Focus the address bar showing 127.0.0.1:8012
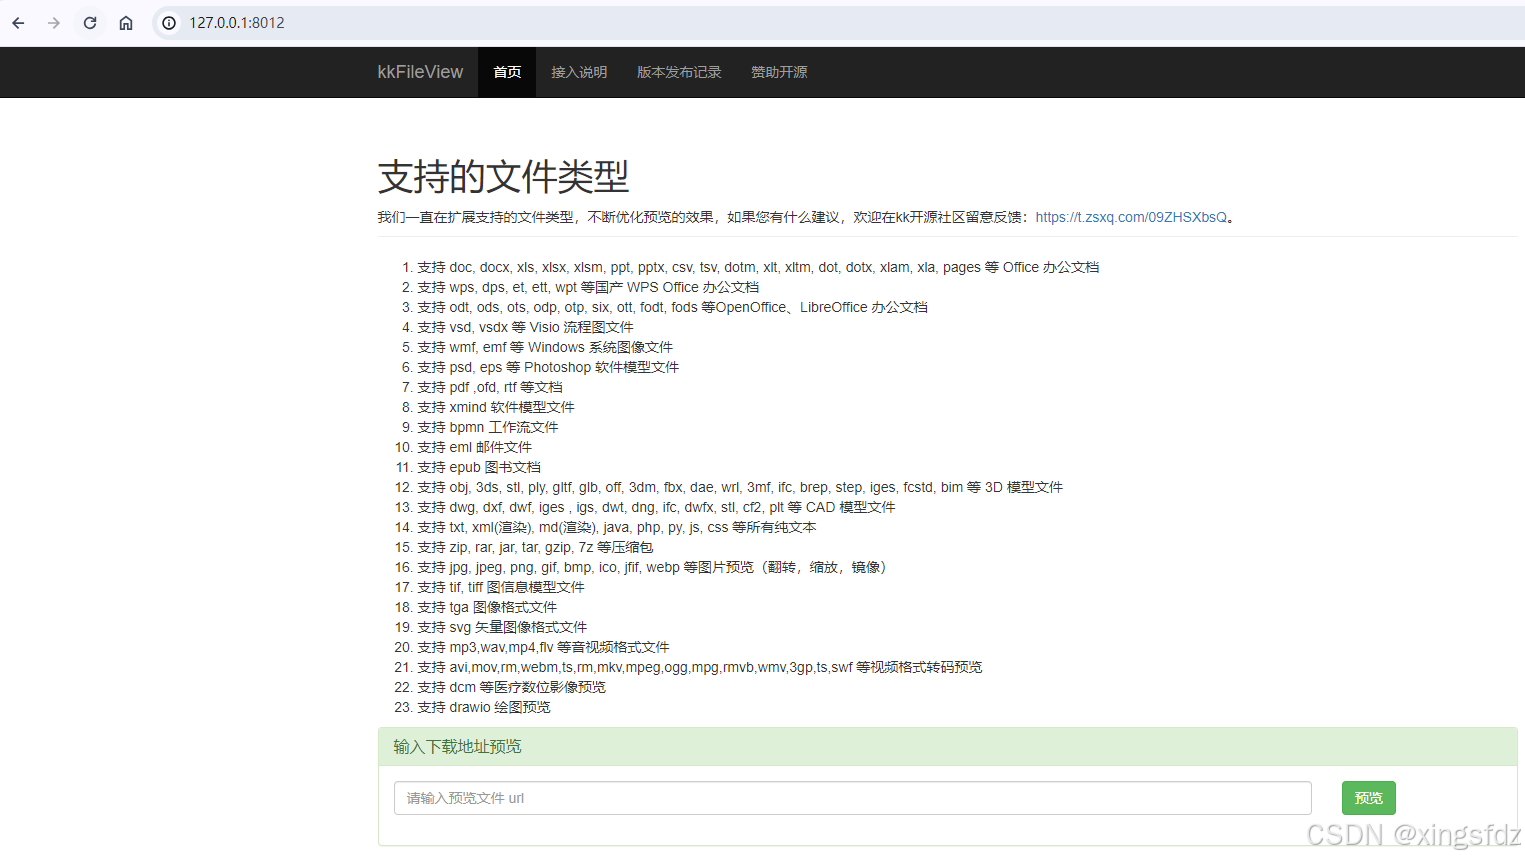 (840, 23)
